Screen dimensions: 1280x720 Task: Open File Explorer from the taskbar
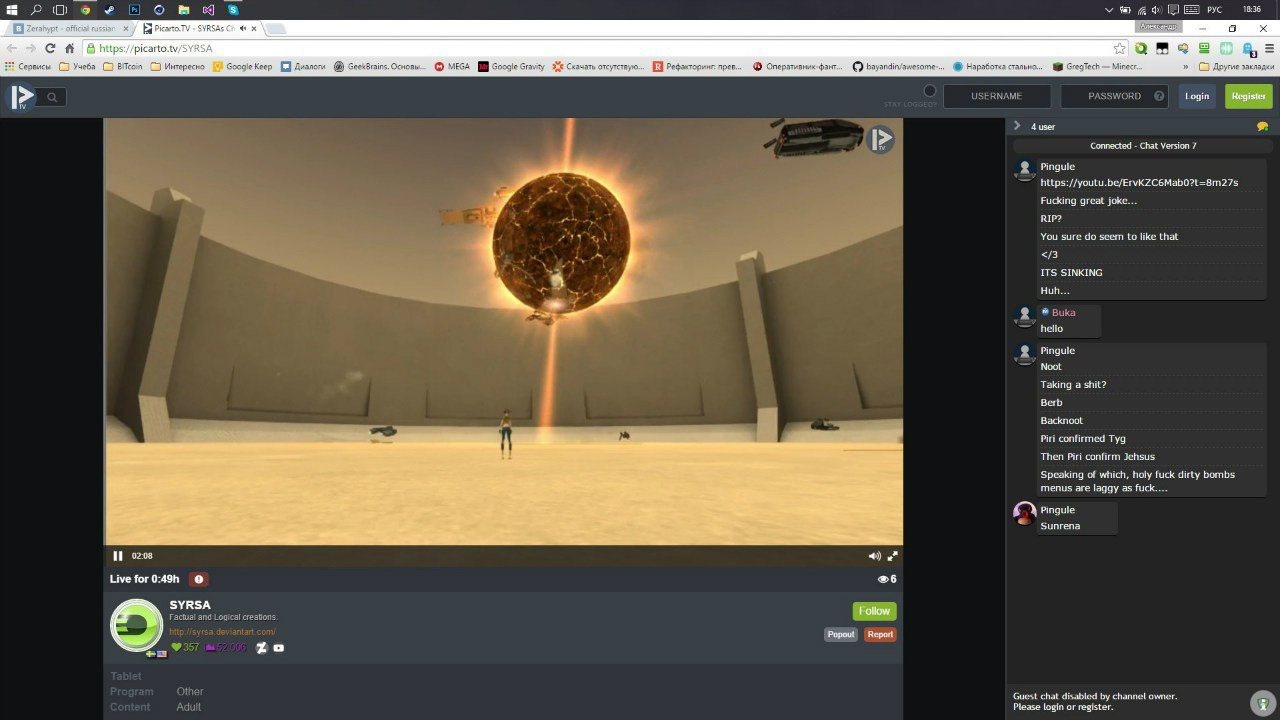click(184, 9)
